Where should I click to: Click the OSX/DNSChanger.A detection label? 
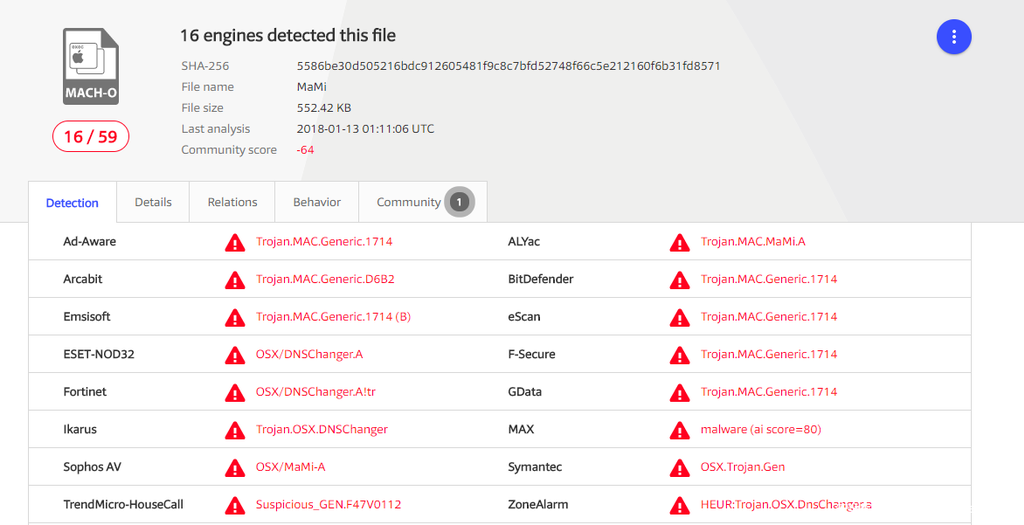(310, 354)
